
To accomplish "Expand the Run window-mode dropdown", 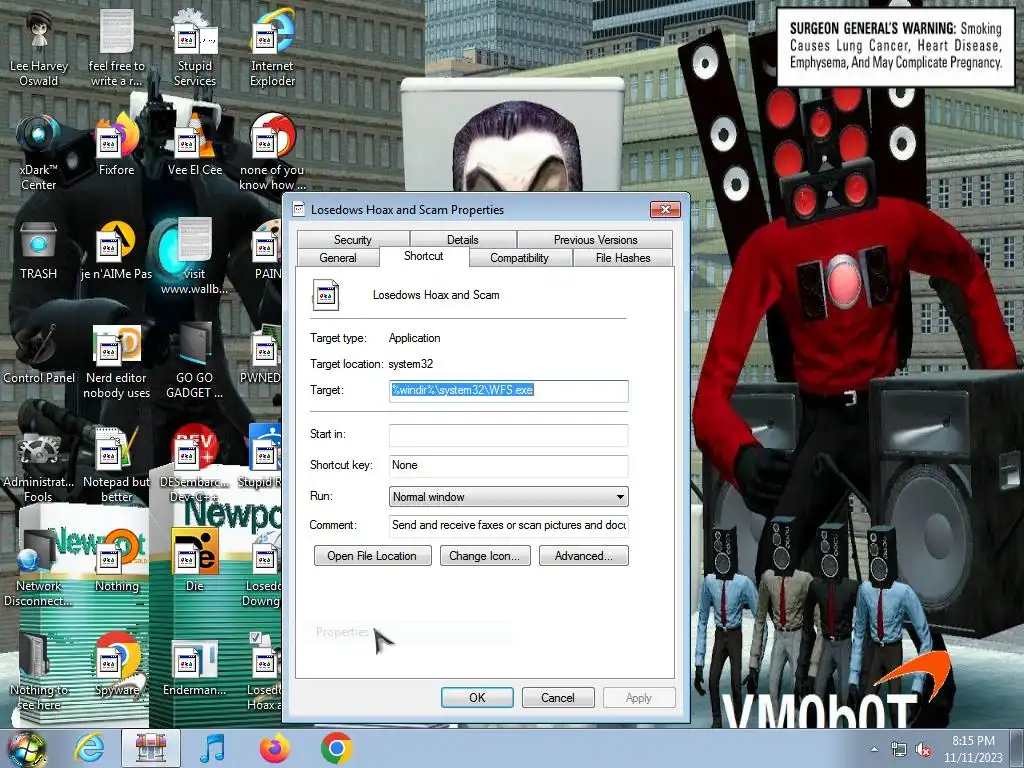I will tap(509, 497).
